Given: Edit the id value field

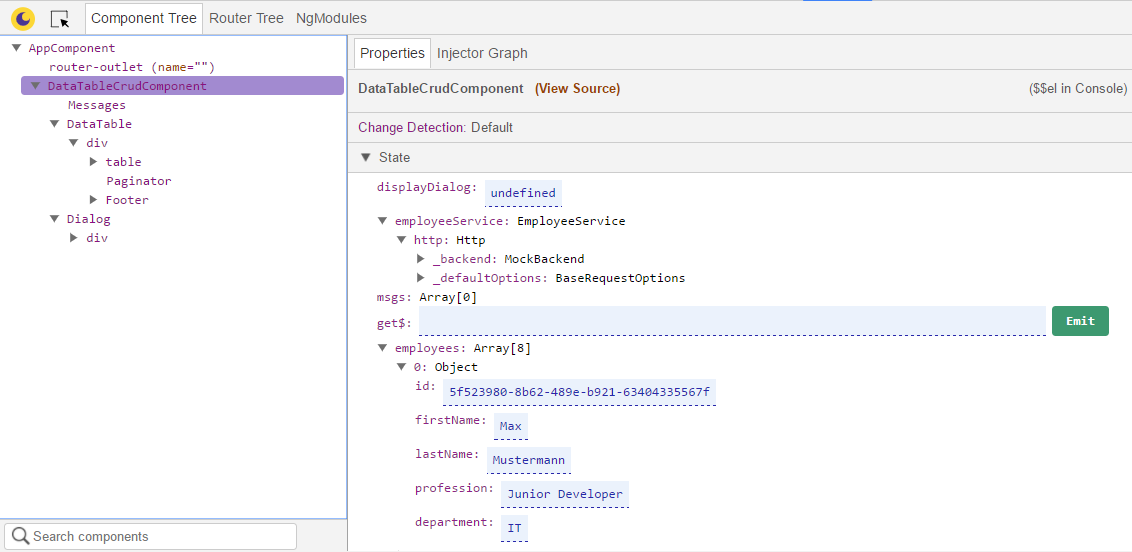Looking at the screenshot, I should 579,393.
